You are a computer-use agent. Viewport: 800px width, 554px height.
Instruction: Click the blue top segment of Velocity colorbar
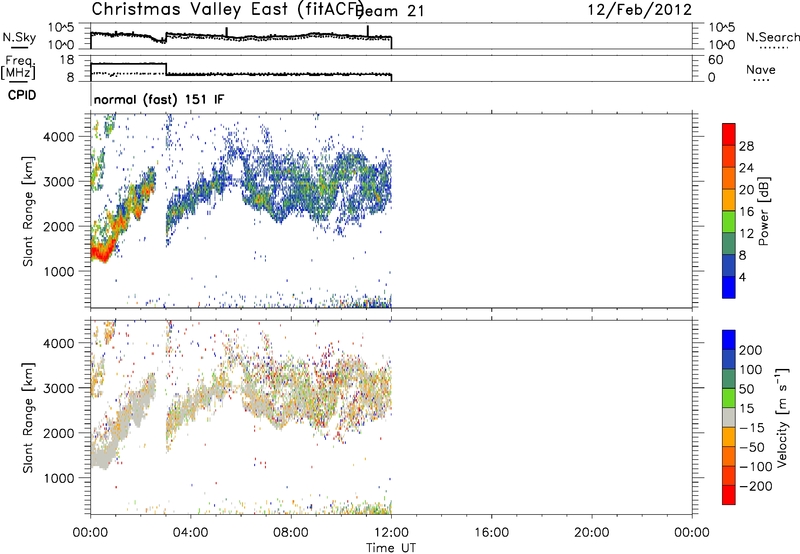(x=729, y=340)
